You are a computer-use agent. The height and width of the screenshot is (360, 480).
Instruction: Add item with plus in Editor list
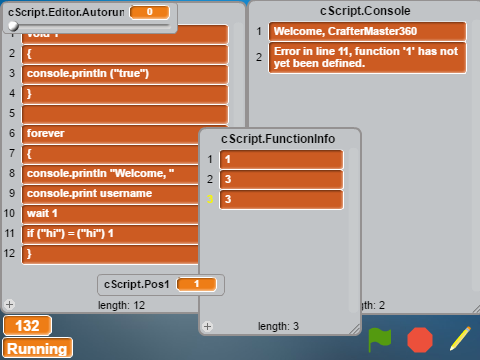[x=9, y=304]
